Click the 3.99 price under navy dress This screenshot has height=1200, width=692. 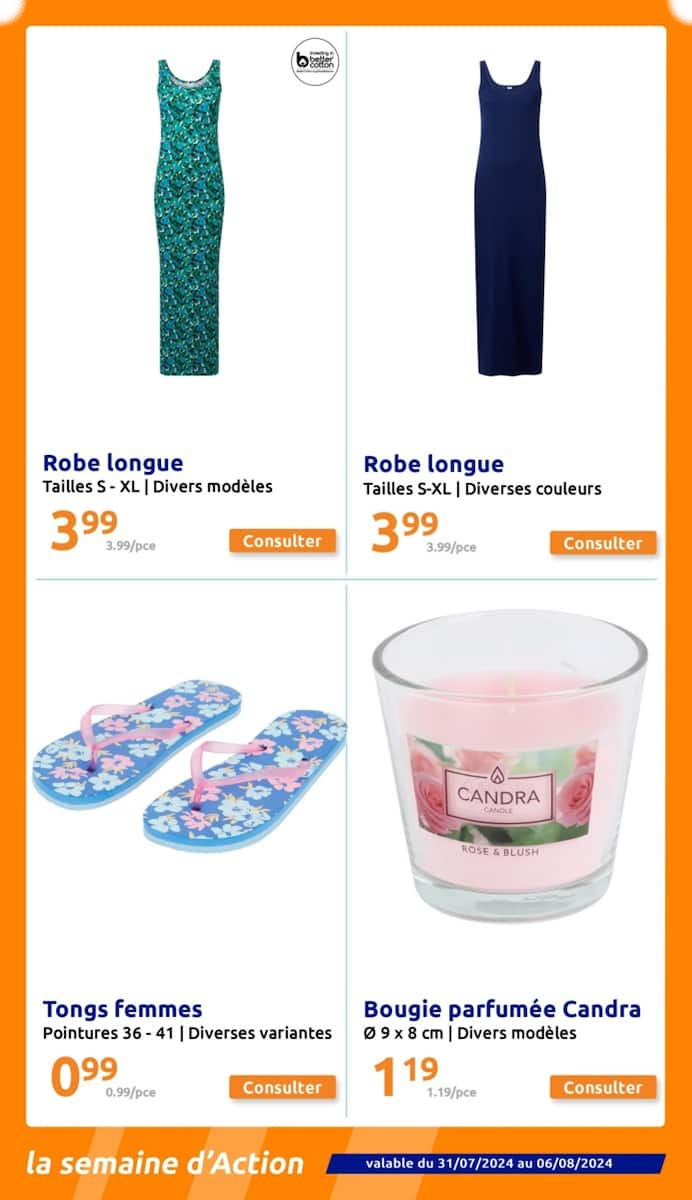[x=404, y=530]
